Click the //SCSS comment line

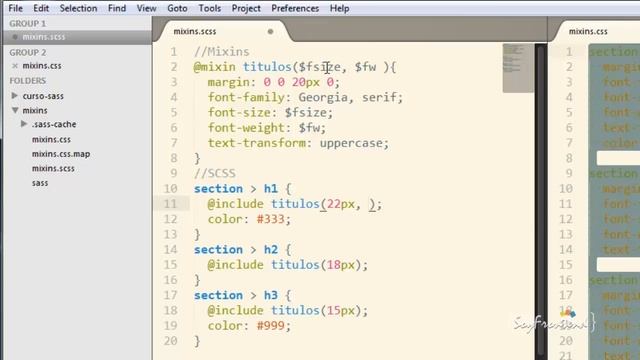point(215,173)
